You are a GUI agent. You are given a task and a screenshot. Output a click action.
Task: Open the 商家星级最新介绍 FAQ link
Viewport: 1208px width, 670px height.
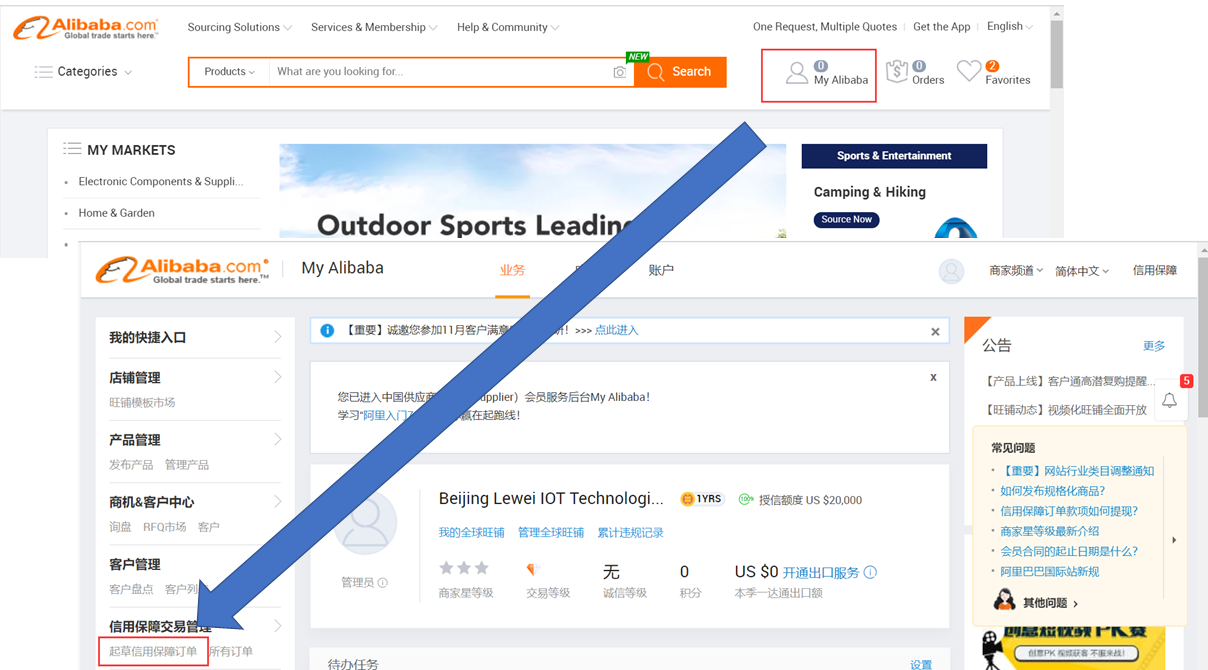1050,531
